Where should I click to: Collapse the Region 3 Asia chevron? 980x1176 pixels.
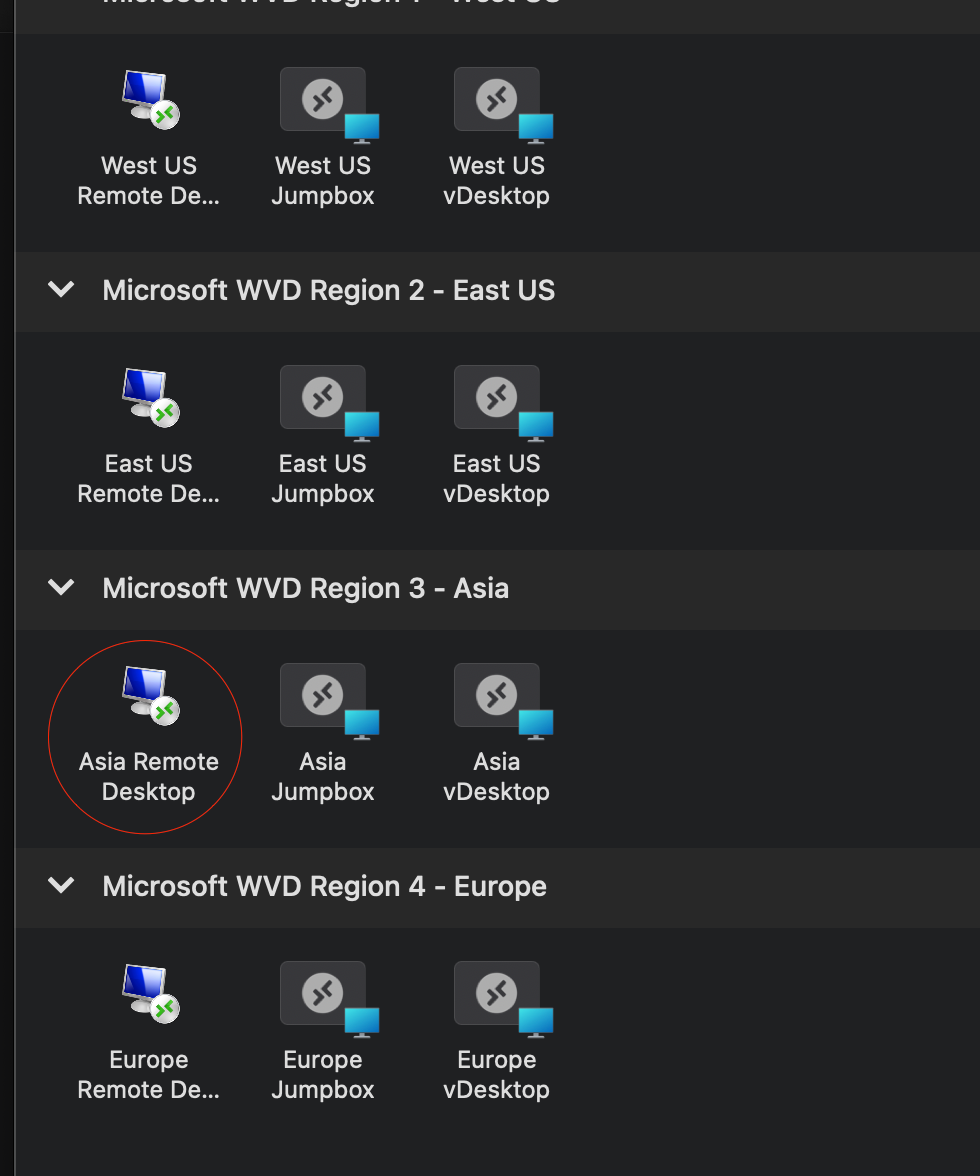pos(61,587)
